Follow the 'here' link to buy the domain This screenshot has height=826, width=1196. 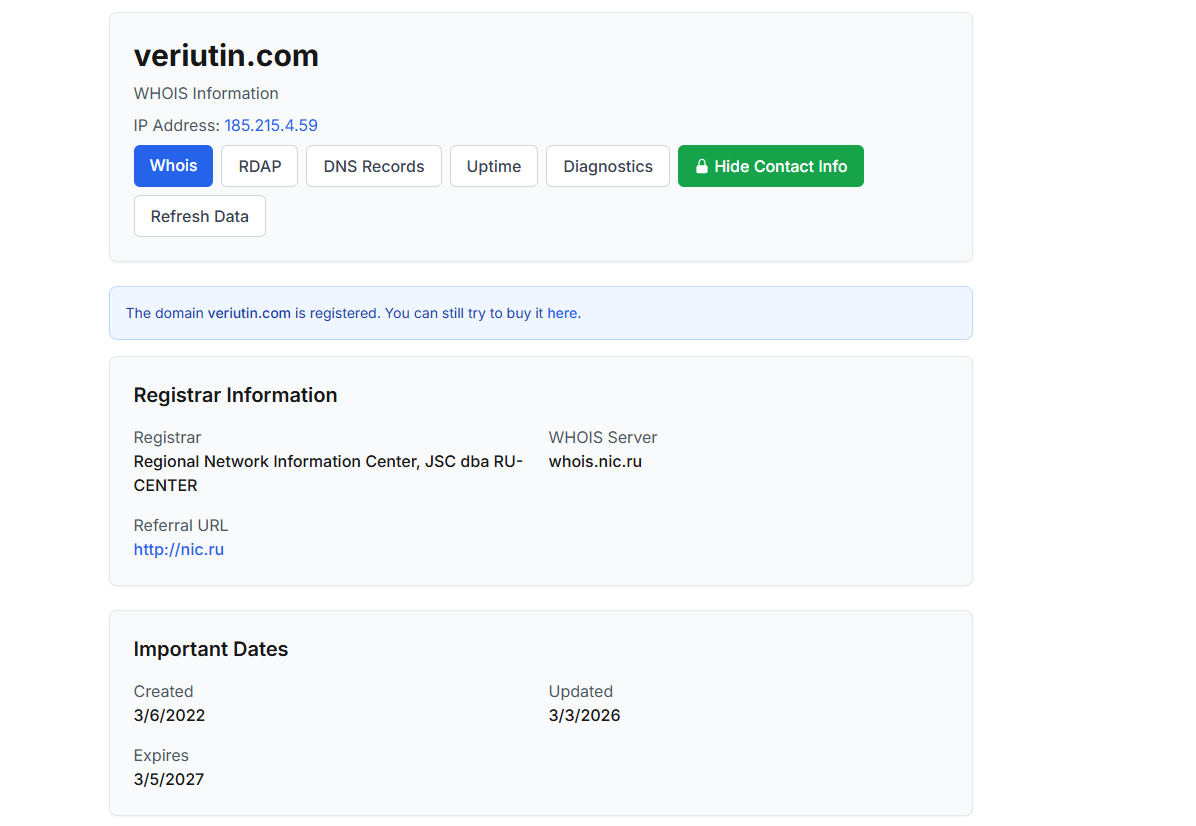click(x=562, y=313)
